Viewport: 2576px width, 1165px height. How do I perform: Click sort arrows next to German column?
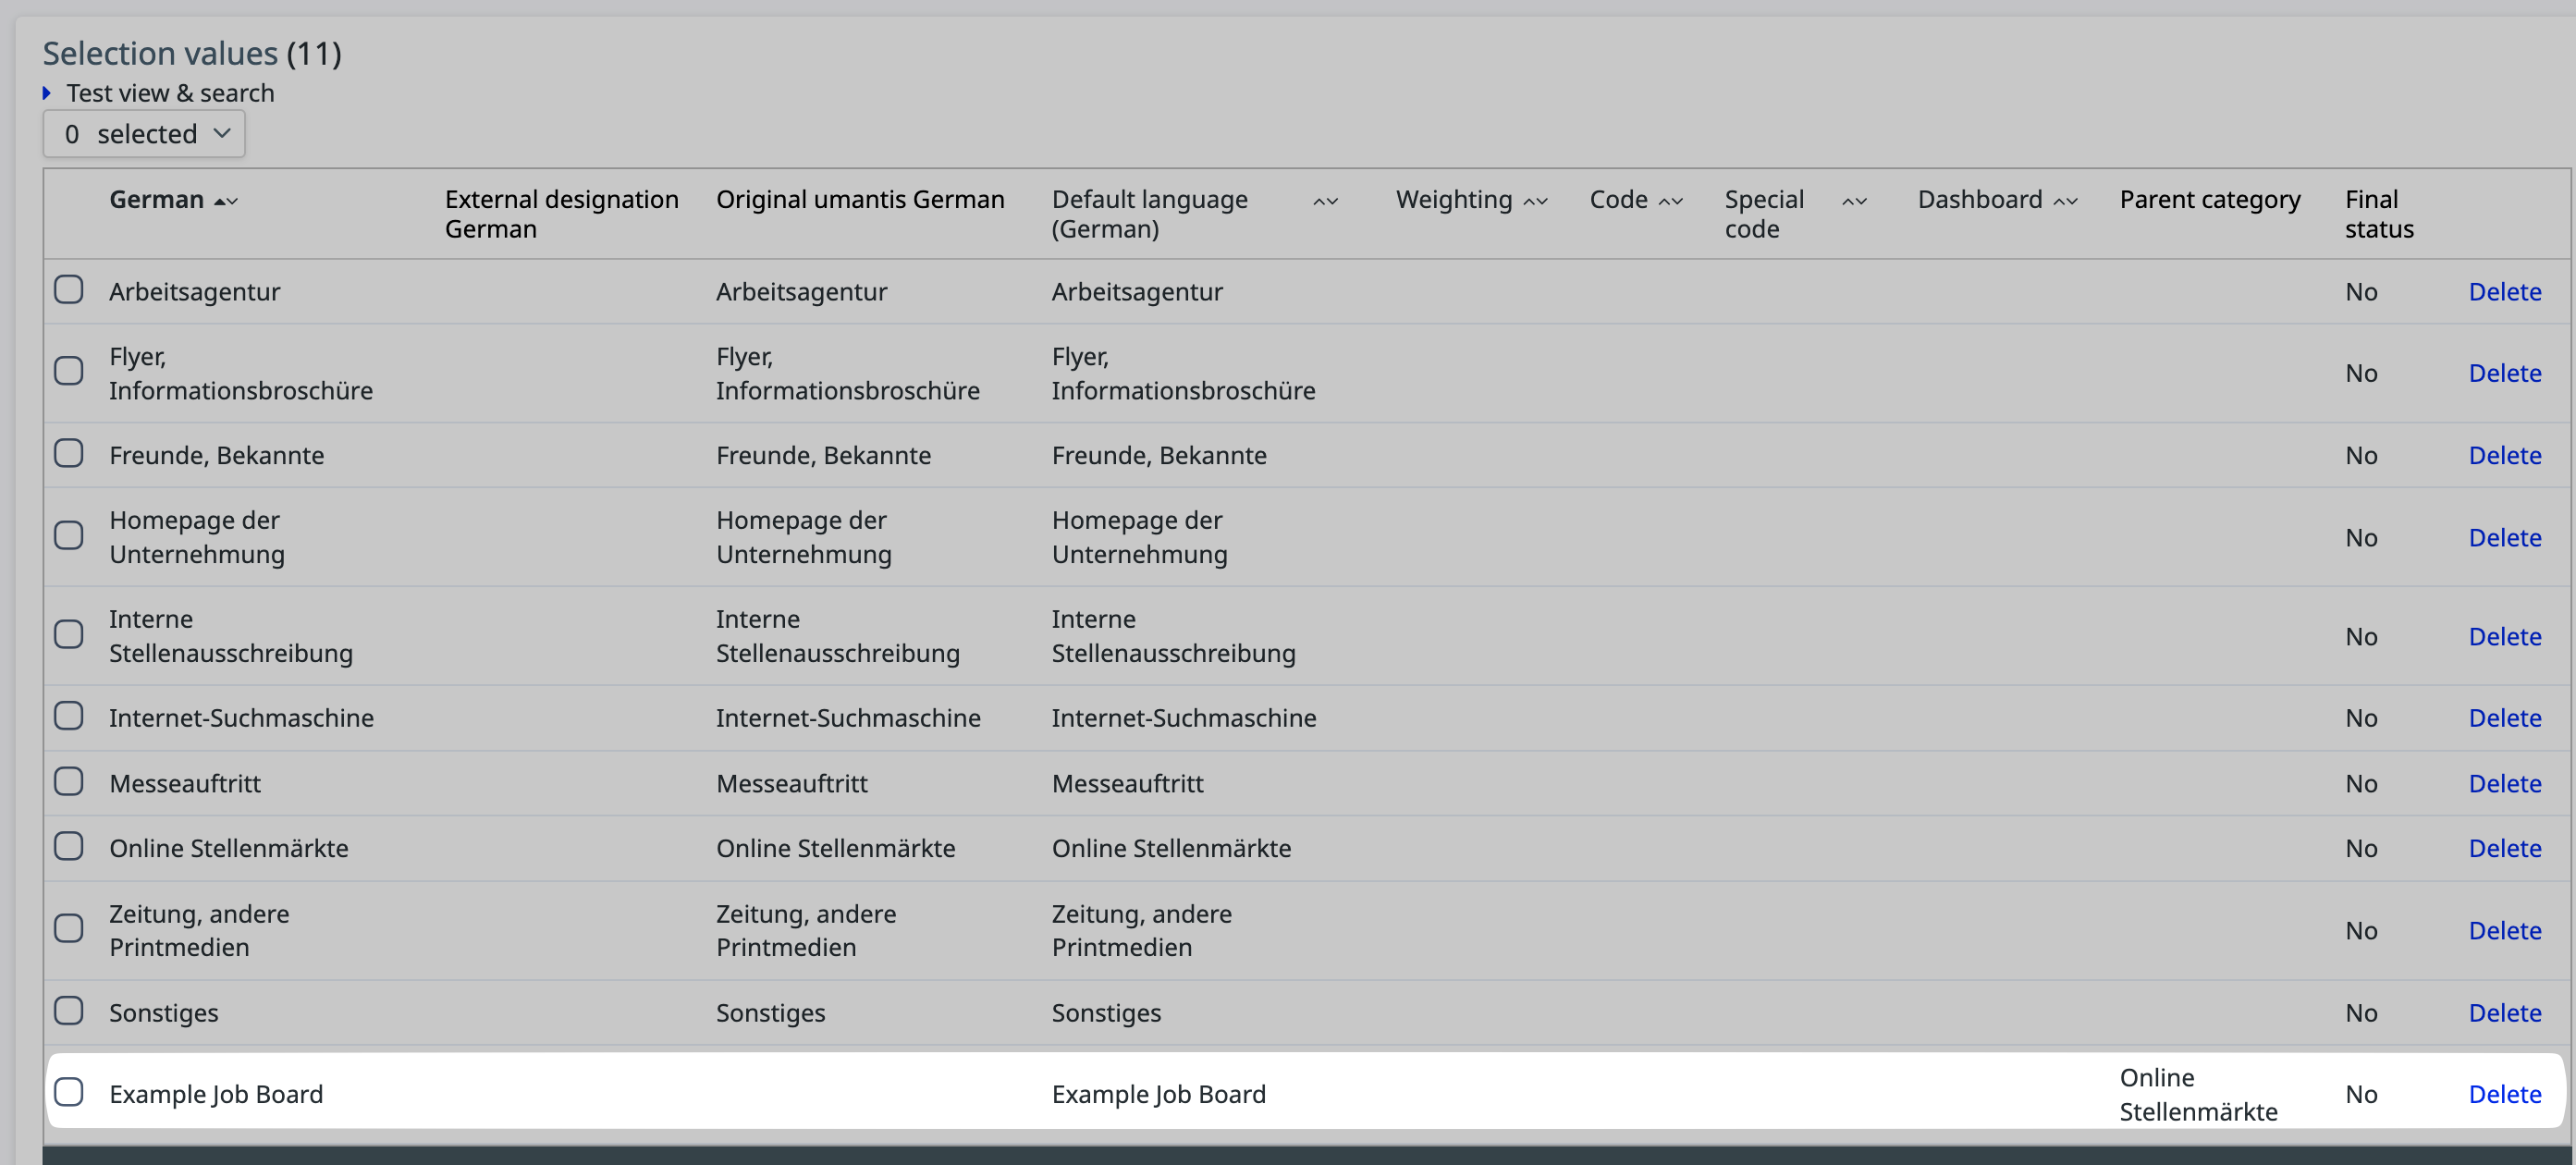226,201
